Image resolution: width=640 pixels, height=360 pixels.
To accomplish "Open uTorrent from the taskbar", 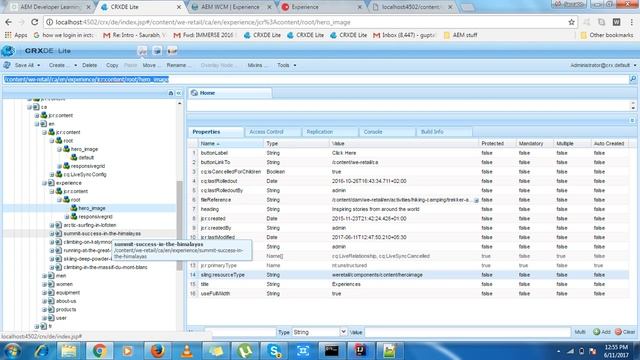I will tap(244, 351).
